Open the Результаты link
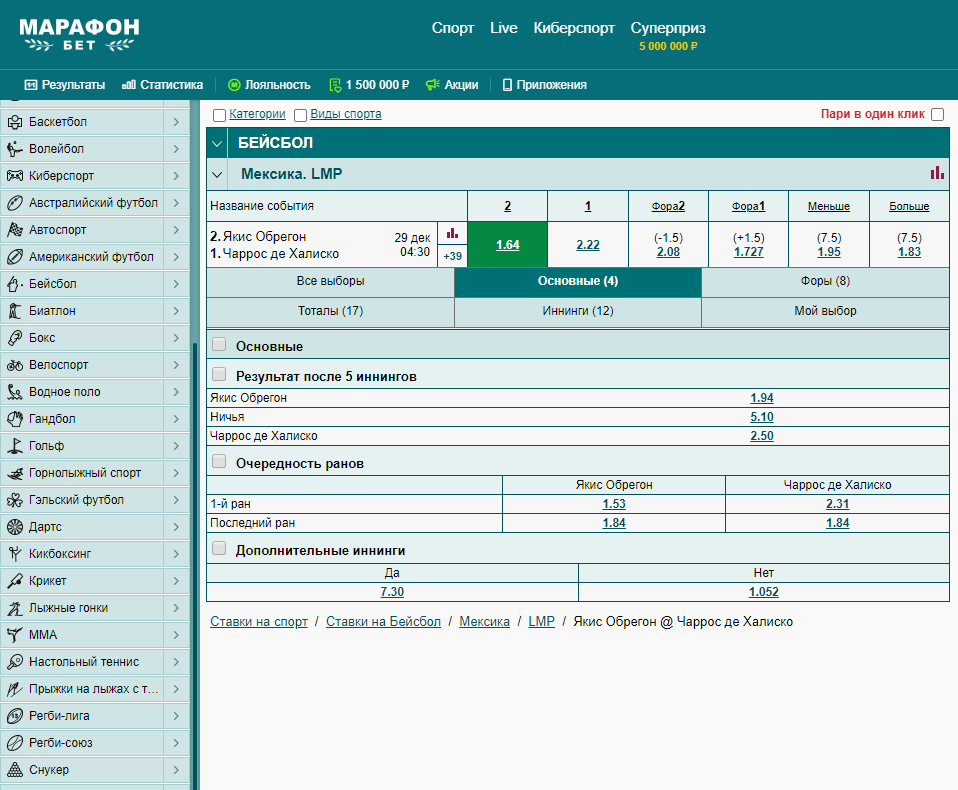Viewport: 958px width, 790px height. pos(65,85)
